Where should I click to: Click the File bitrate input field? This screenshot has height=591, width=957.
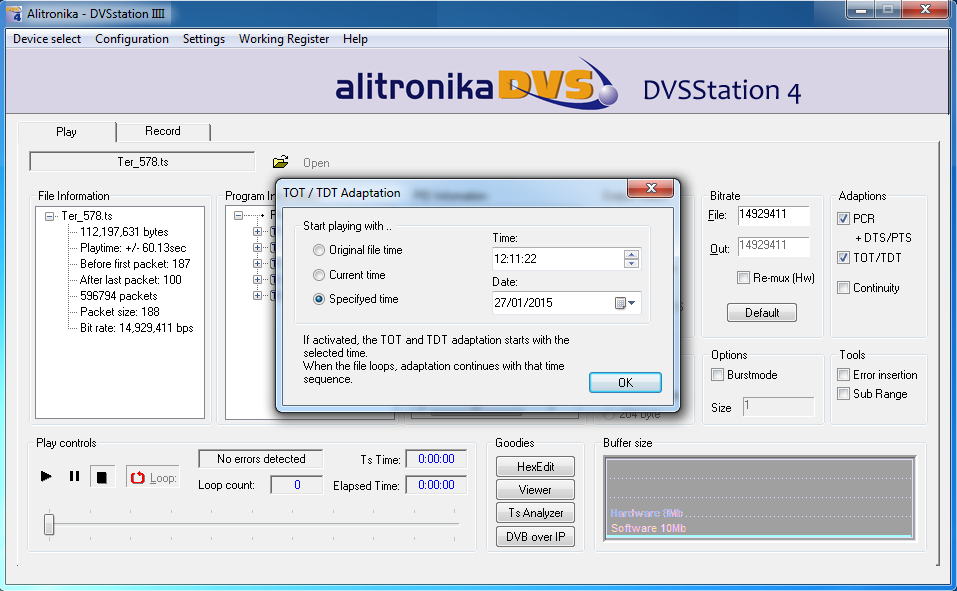pyautogui.click(x=773, y=215)
